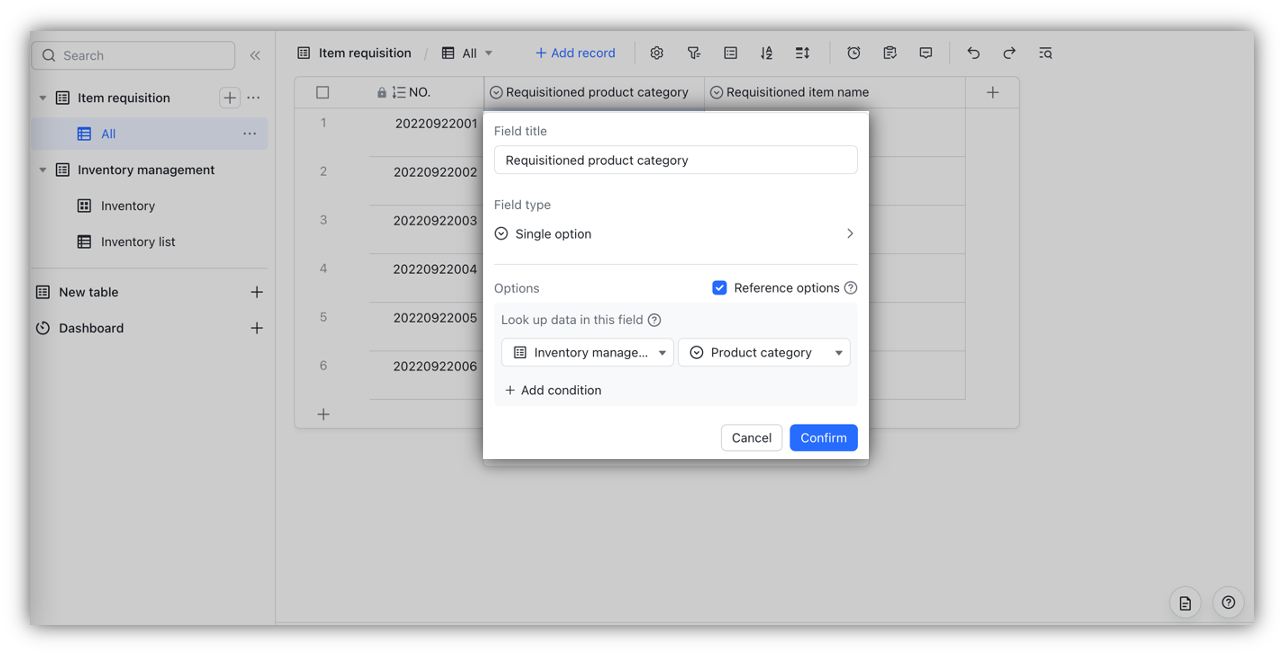1284x656 pixels.
Task: Open the Item requisition breadcrumb menu
Action: coord(363,52)
